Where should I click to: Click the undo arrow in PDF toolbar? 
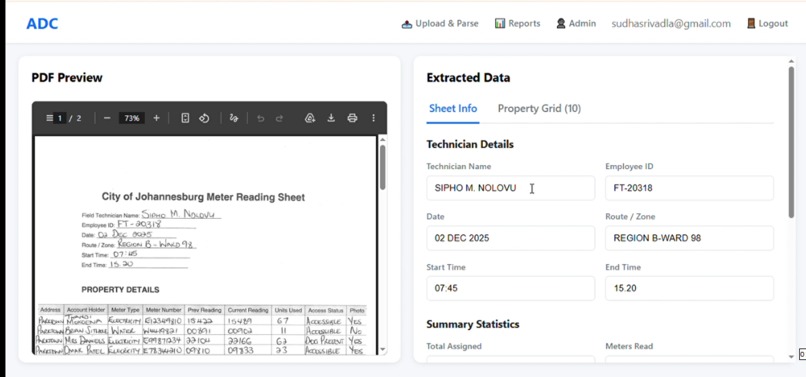tap(261, 118)
